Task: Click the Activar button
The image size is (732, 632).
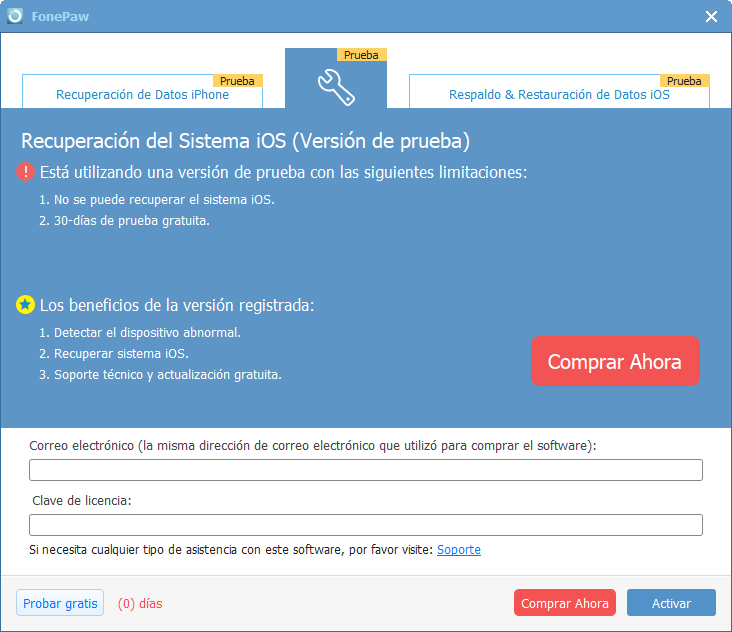Action: (x=671, y=603)
